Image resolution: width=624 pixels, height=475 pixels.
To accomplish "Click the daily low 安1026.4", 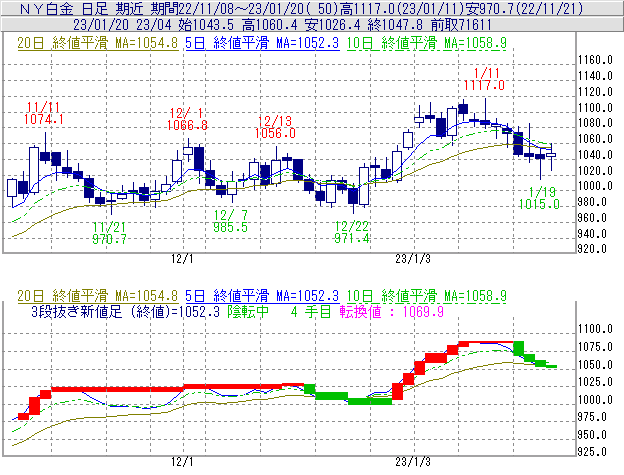I will coord(332,25).
